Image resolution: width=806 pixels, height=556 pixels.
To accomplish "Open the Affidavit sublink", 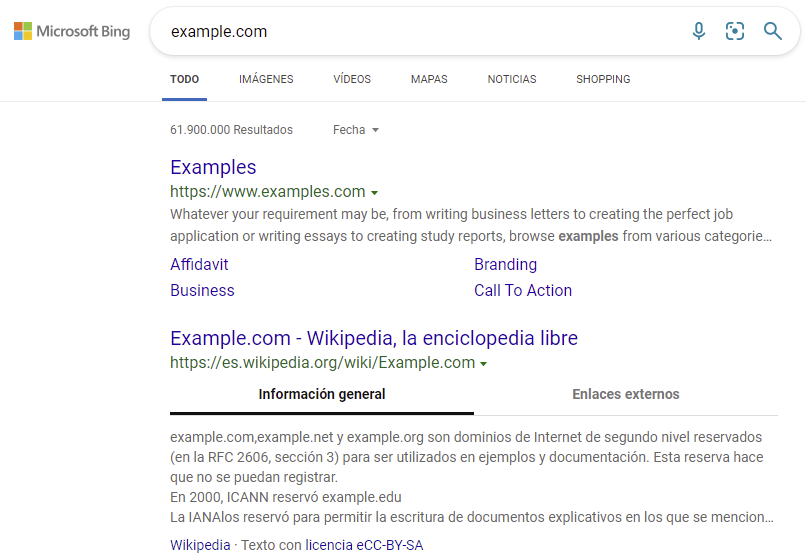I will [x=199, y=264].
